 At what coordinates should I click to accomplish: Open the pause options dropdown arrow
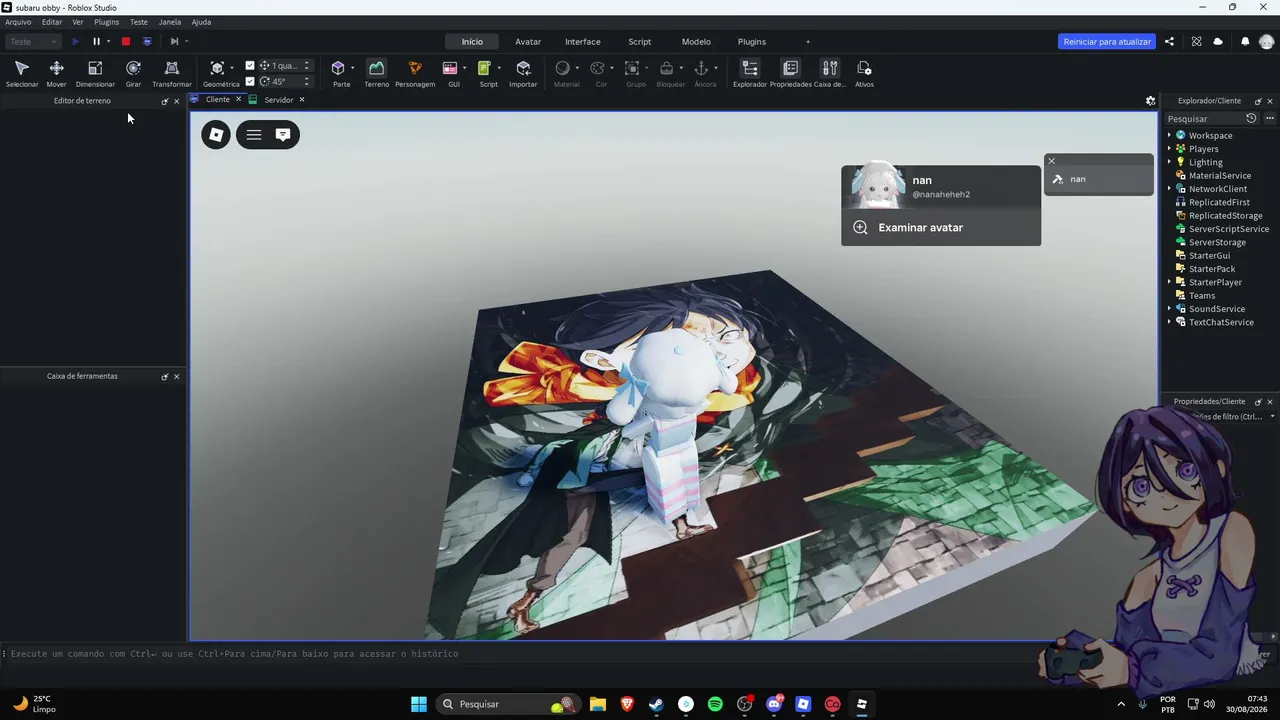(108, 41)
